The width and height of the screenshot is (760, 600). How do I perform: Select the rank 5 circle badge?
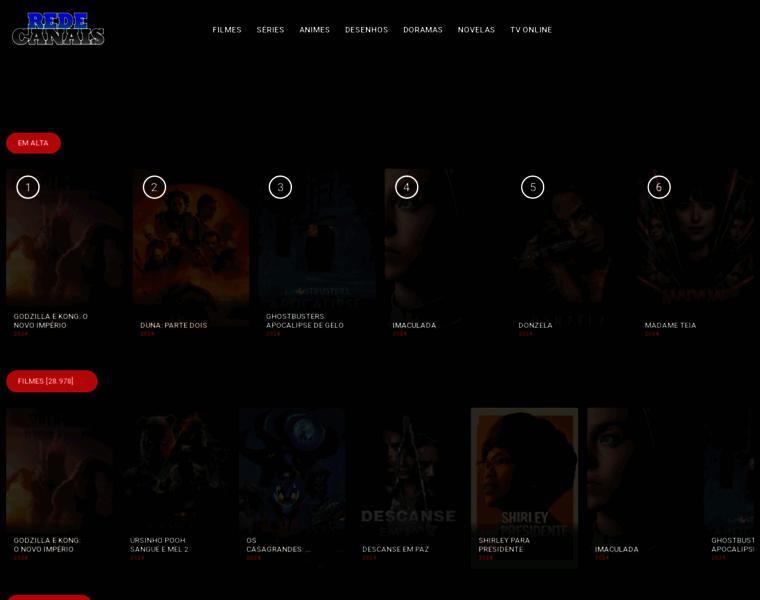point(533,187)
